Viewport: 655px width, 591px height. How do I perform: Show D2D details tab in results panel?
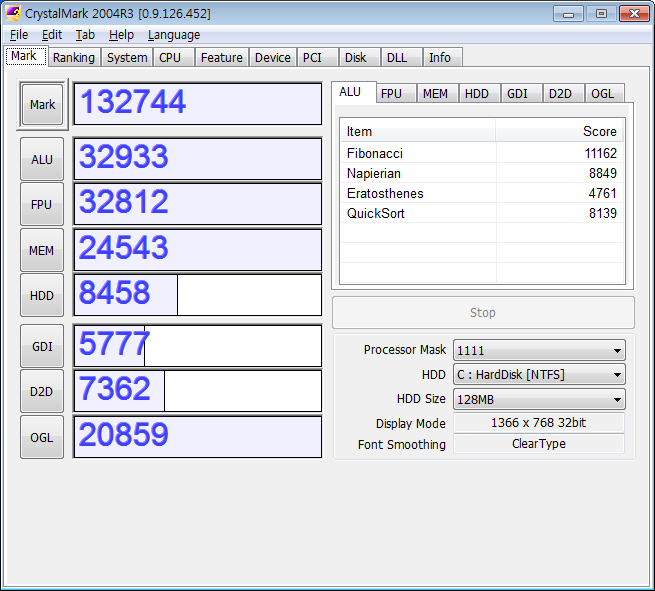(563, 94)
